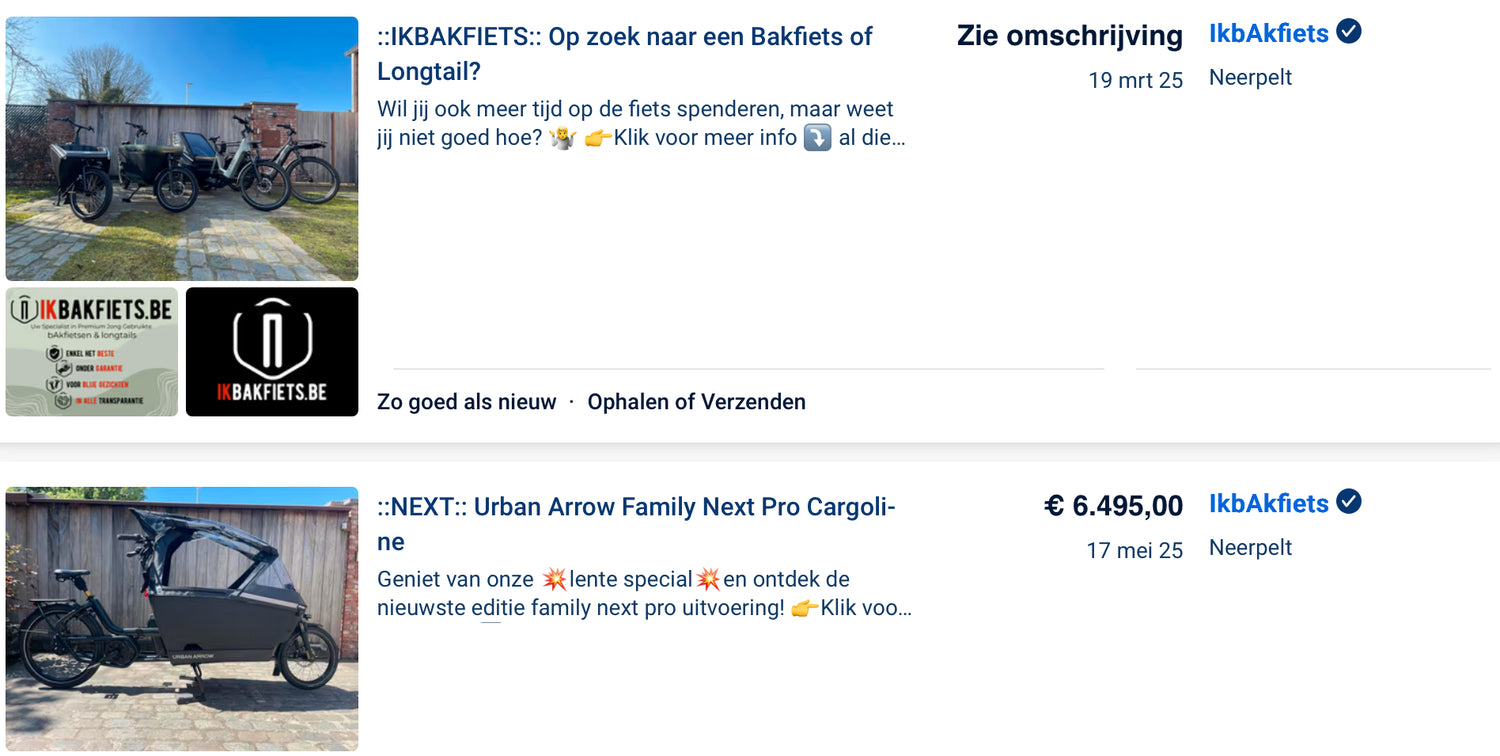Open the Urban Arrow Family Next Pro listing title
Image resolution: width=1500 pixels, height=756 pixels.
tap(636, 524)
